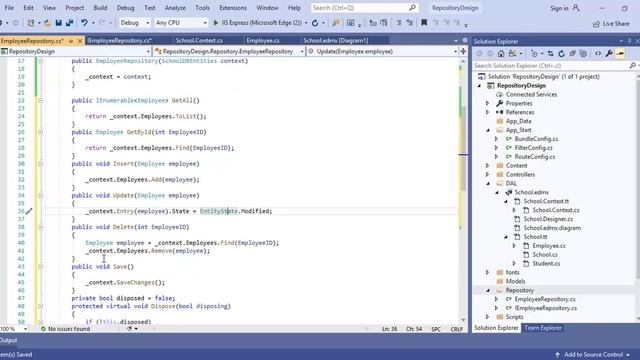Expand the References node
The image size is (640, 360).
487,112
